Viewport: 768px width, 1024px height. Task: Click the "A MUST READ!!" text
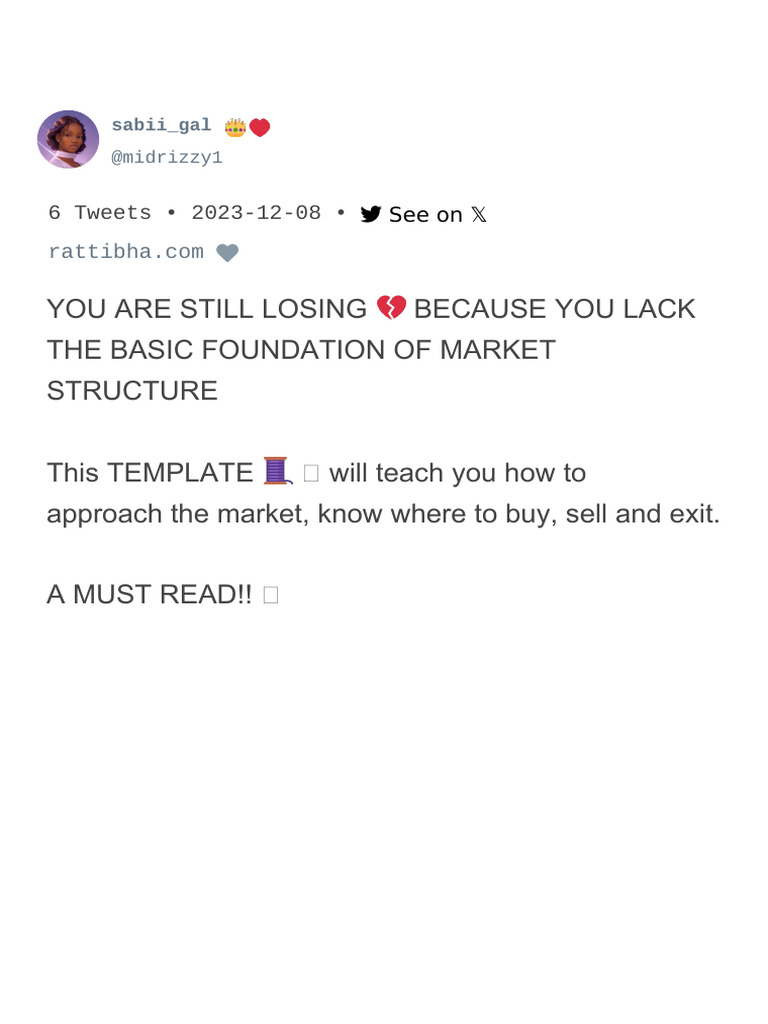(x=149, y=595)
